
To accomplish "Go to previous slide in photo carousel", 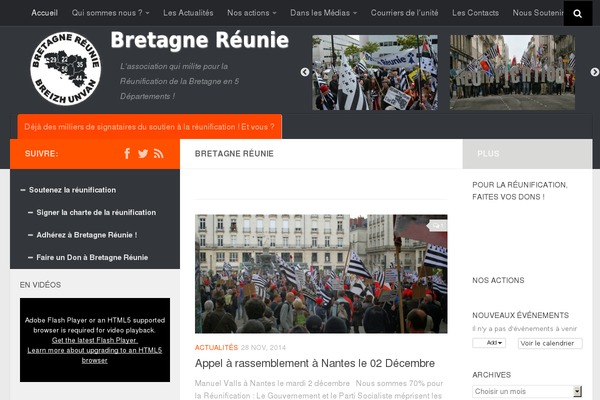I will (x=305, y=72).
